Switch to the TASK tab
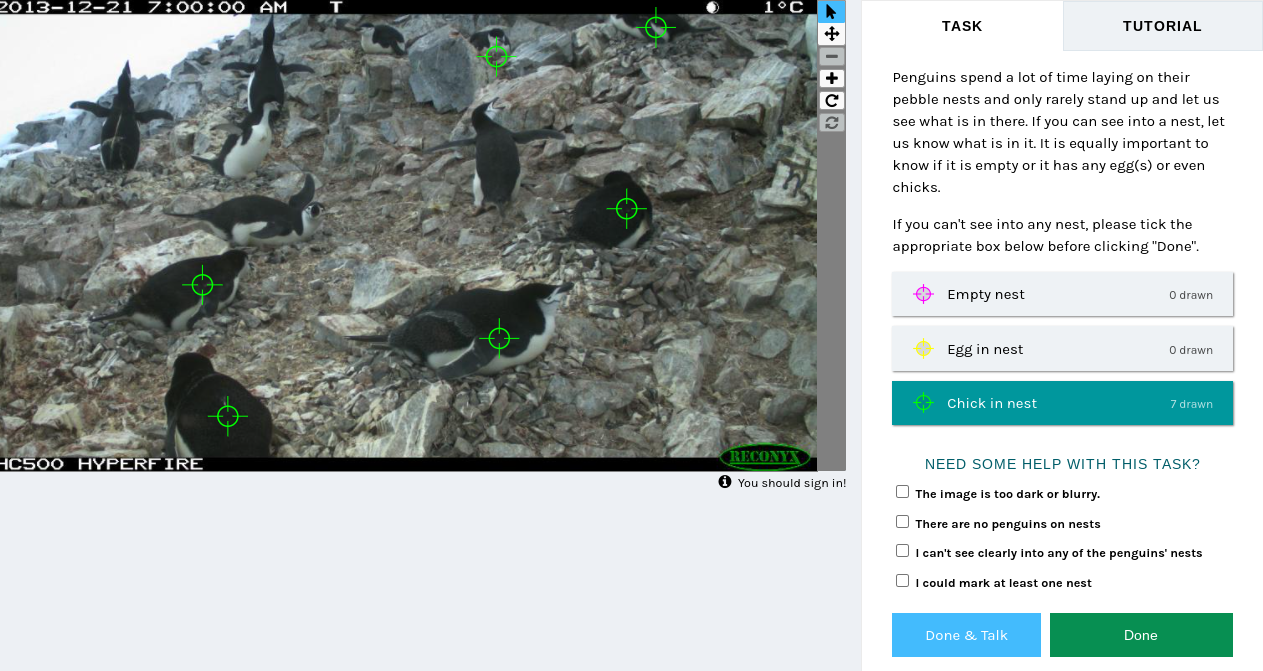The width and height of the screenshot is (1263, 671). [x=962, y=26]
